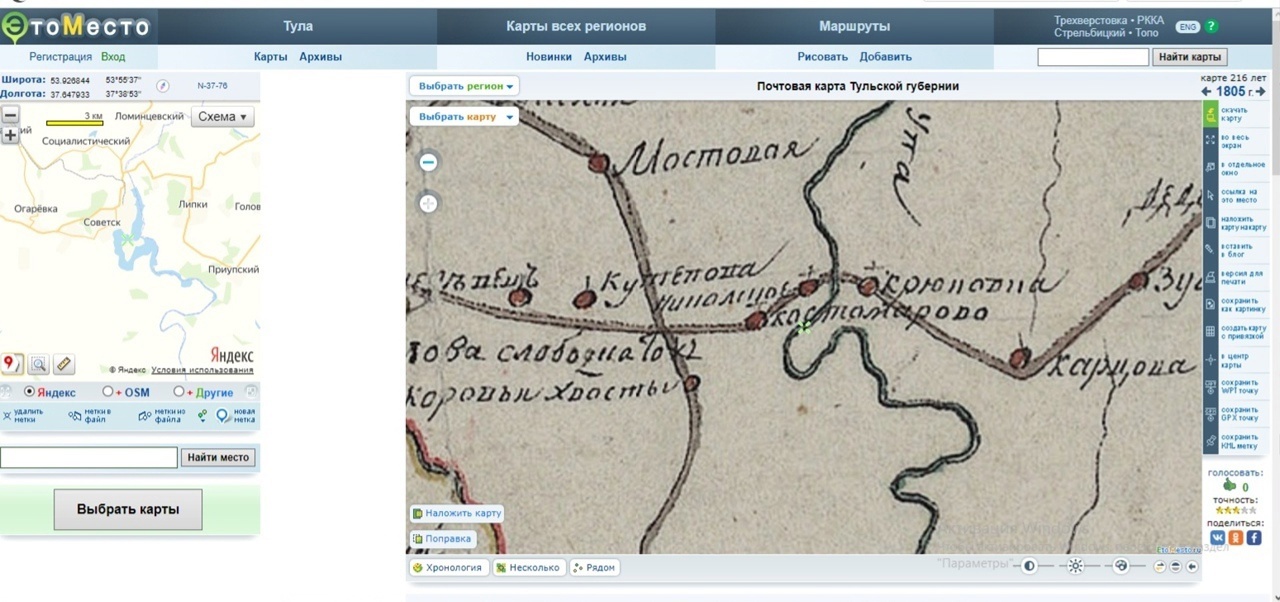Viewport: 1280px width, 602px height.
Task: Adjust the brightness slider handle
Action: pyautogui.click(x=1075, y=566)
